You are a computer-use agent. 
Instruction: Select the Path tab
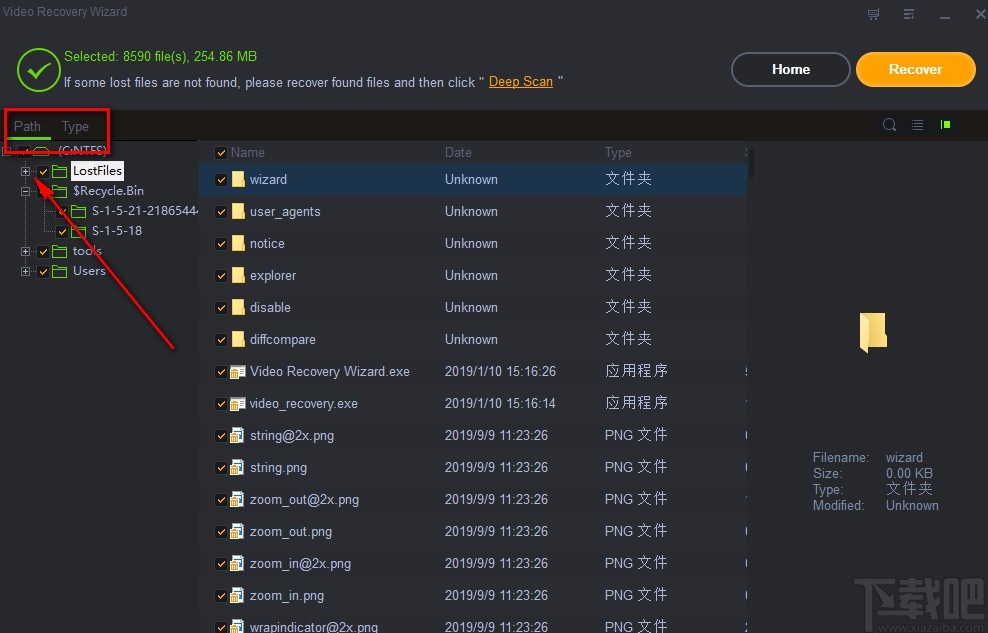pyautogui.click(x=27, y=126)
